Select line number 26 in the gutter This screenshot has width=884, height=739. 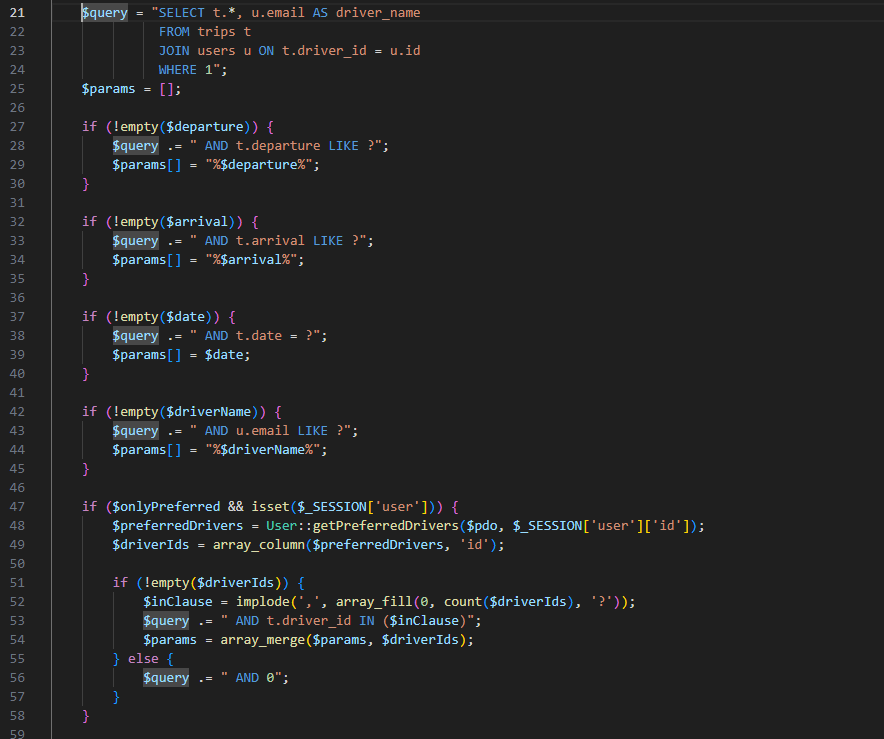click(x=17, y=108)
